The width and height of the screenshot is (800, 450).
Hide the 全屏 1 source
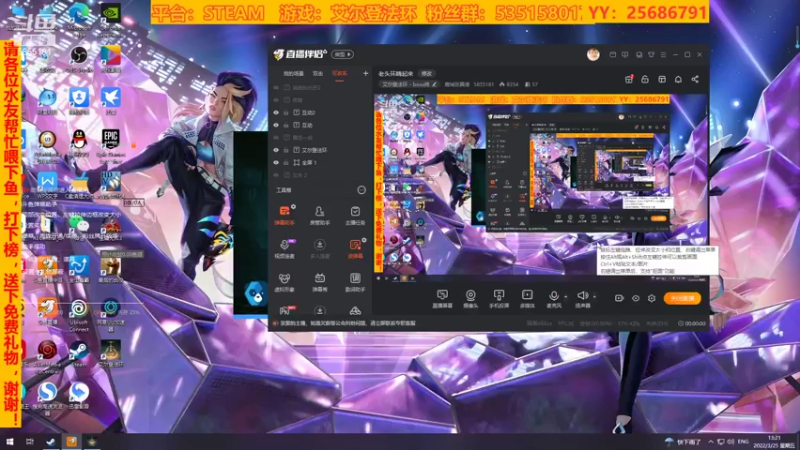tap(276, 162)
